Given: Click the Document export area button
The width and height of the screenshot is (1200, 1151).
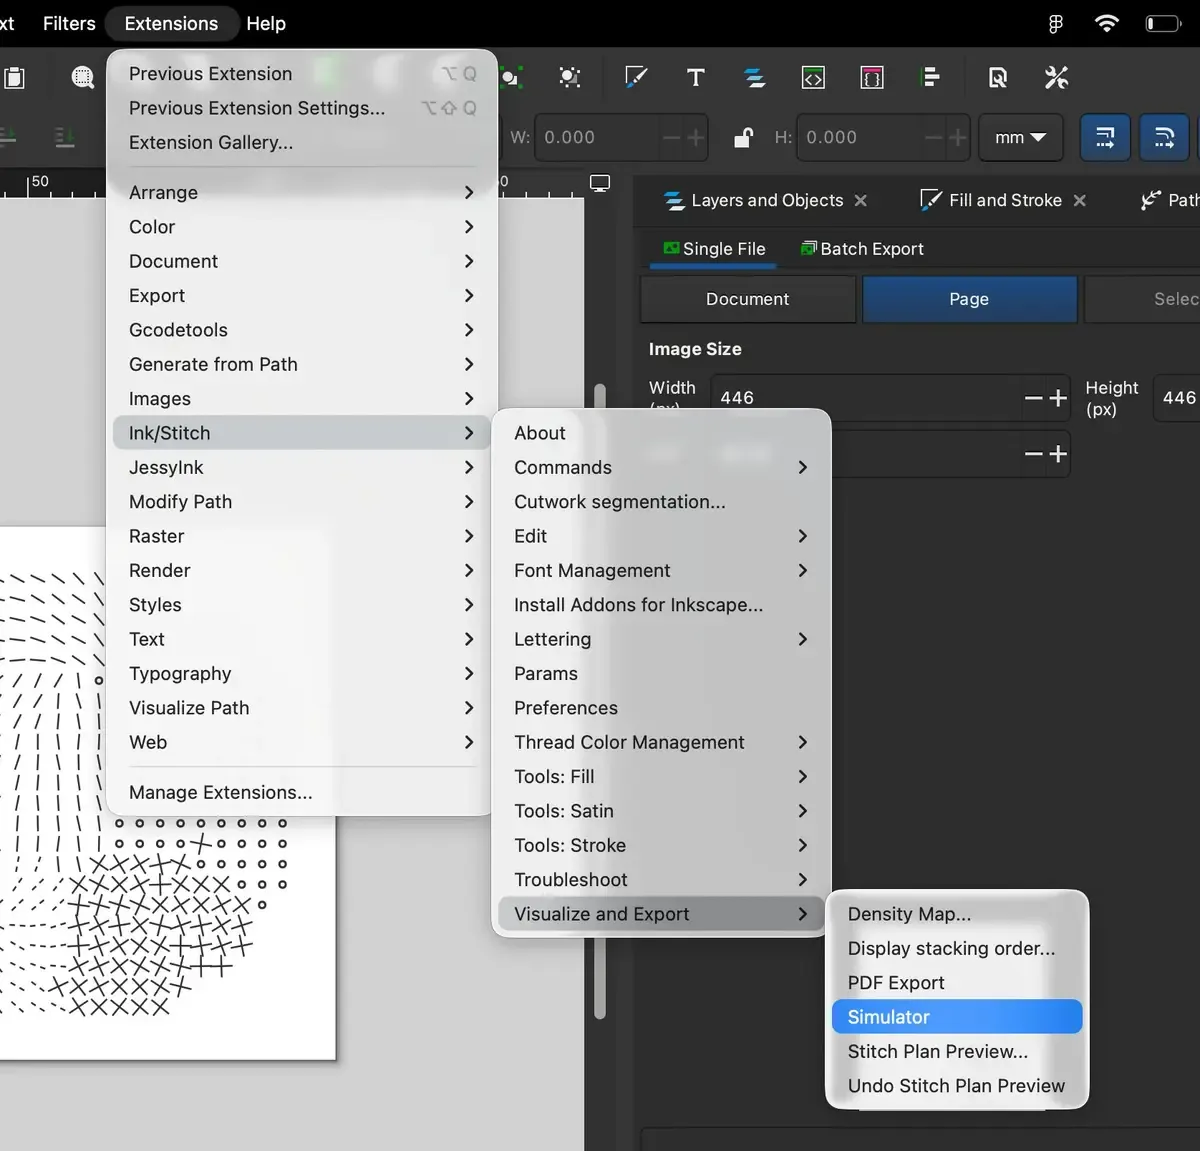Looking at the screenshot, I should coord(748,299).
